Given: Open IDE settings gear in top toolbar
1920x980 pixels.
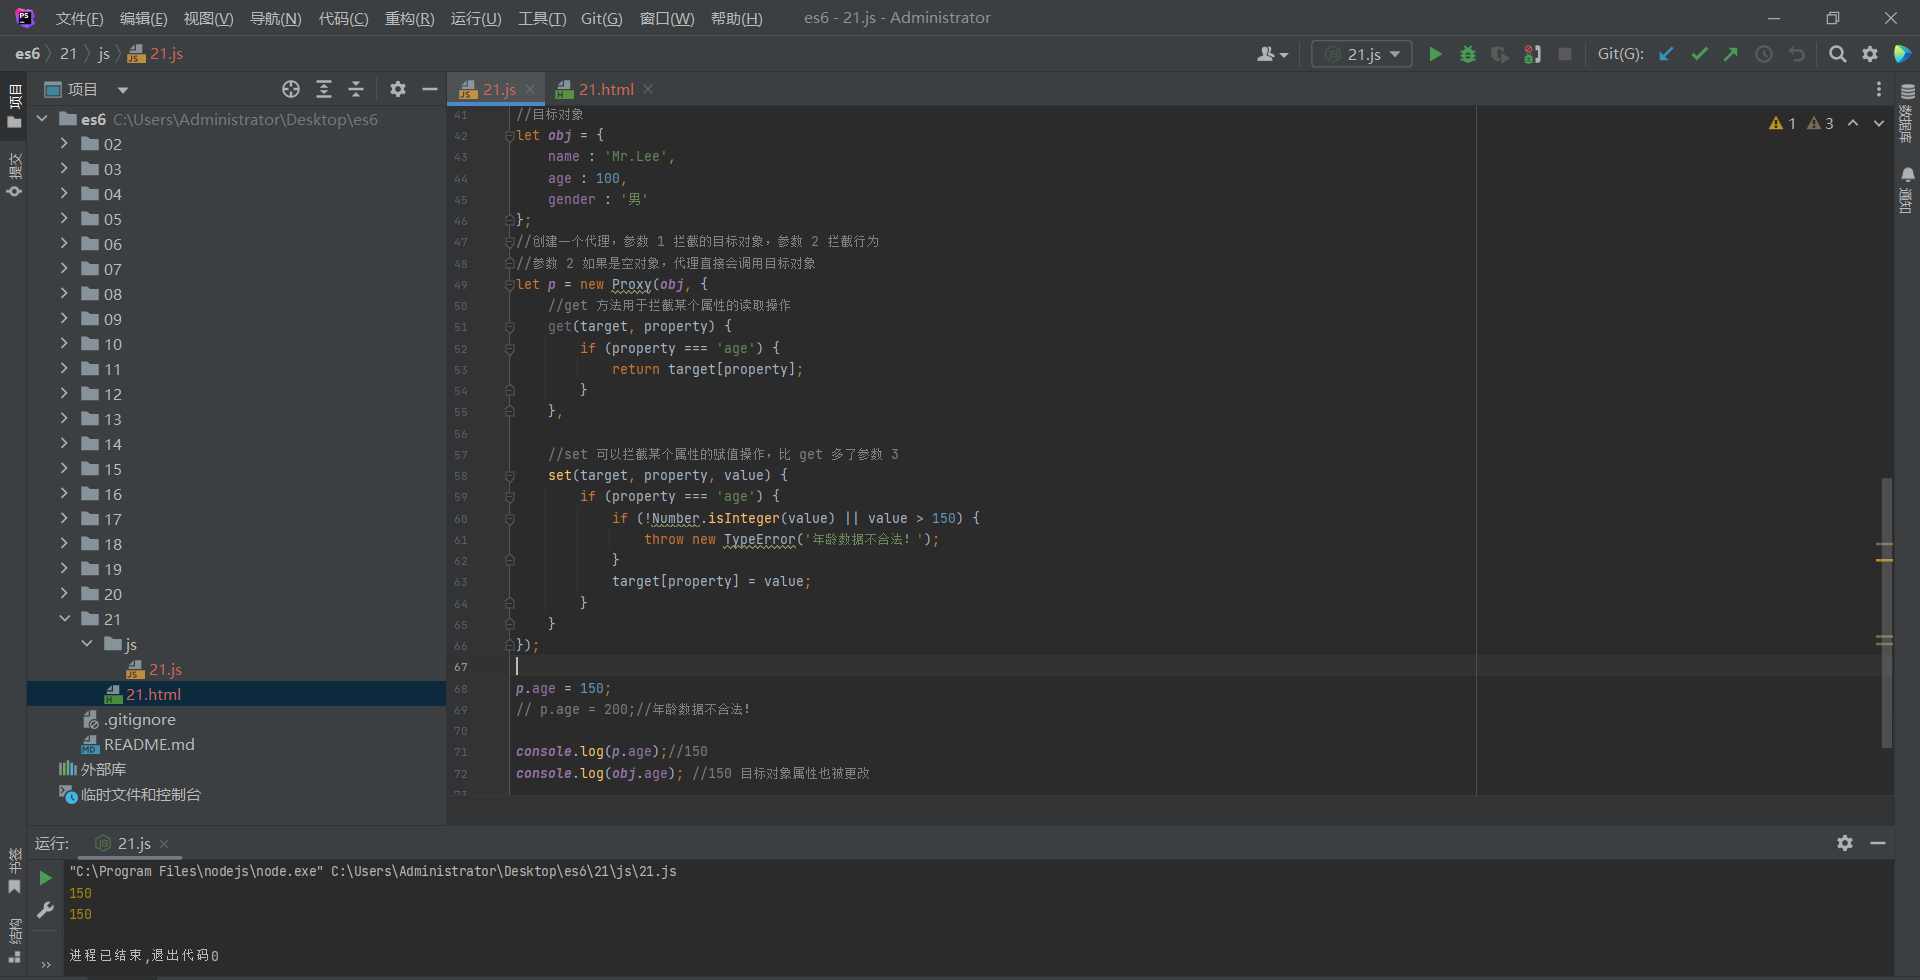Looking at the screenshot, I should [1870, 54].
